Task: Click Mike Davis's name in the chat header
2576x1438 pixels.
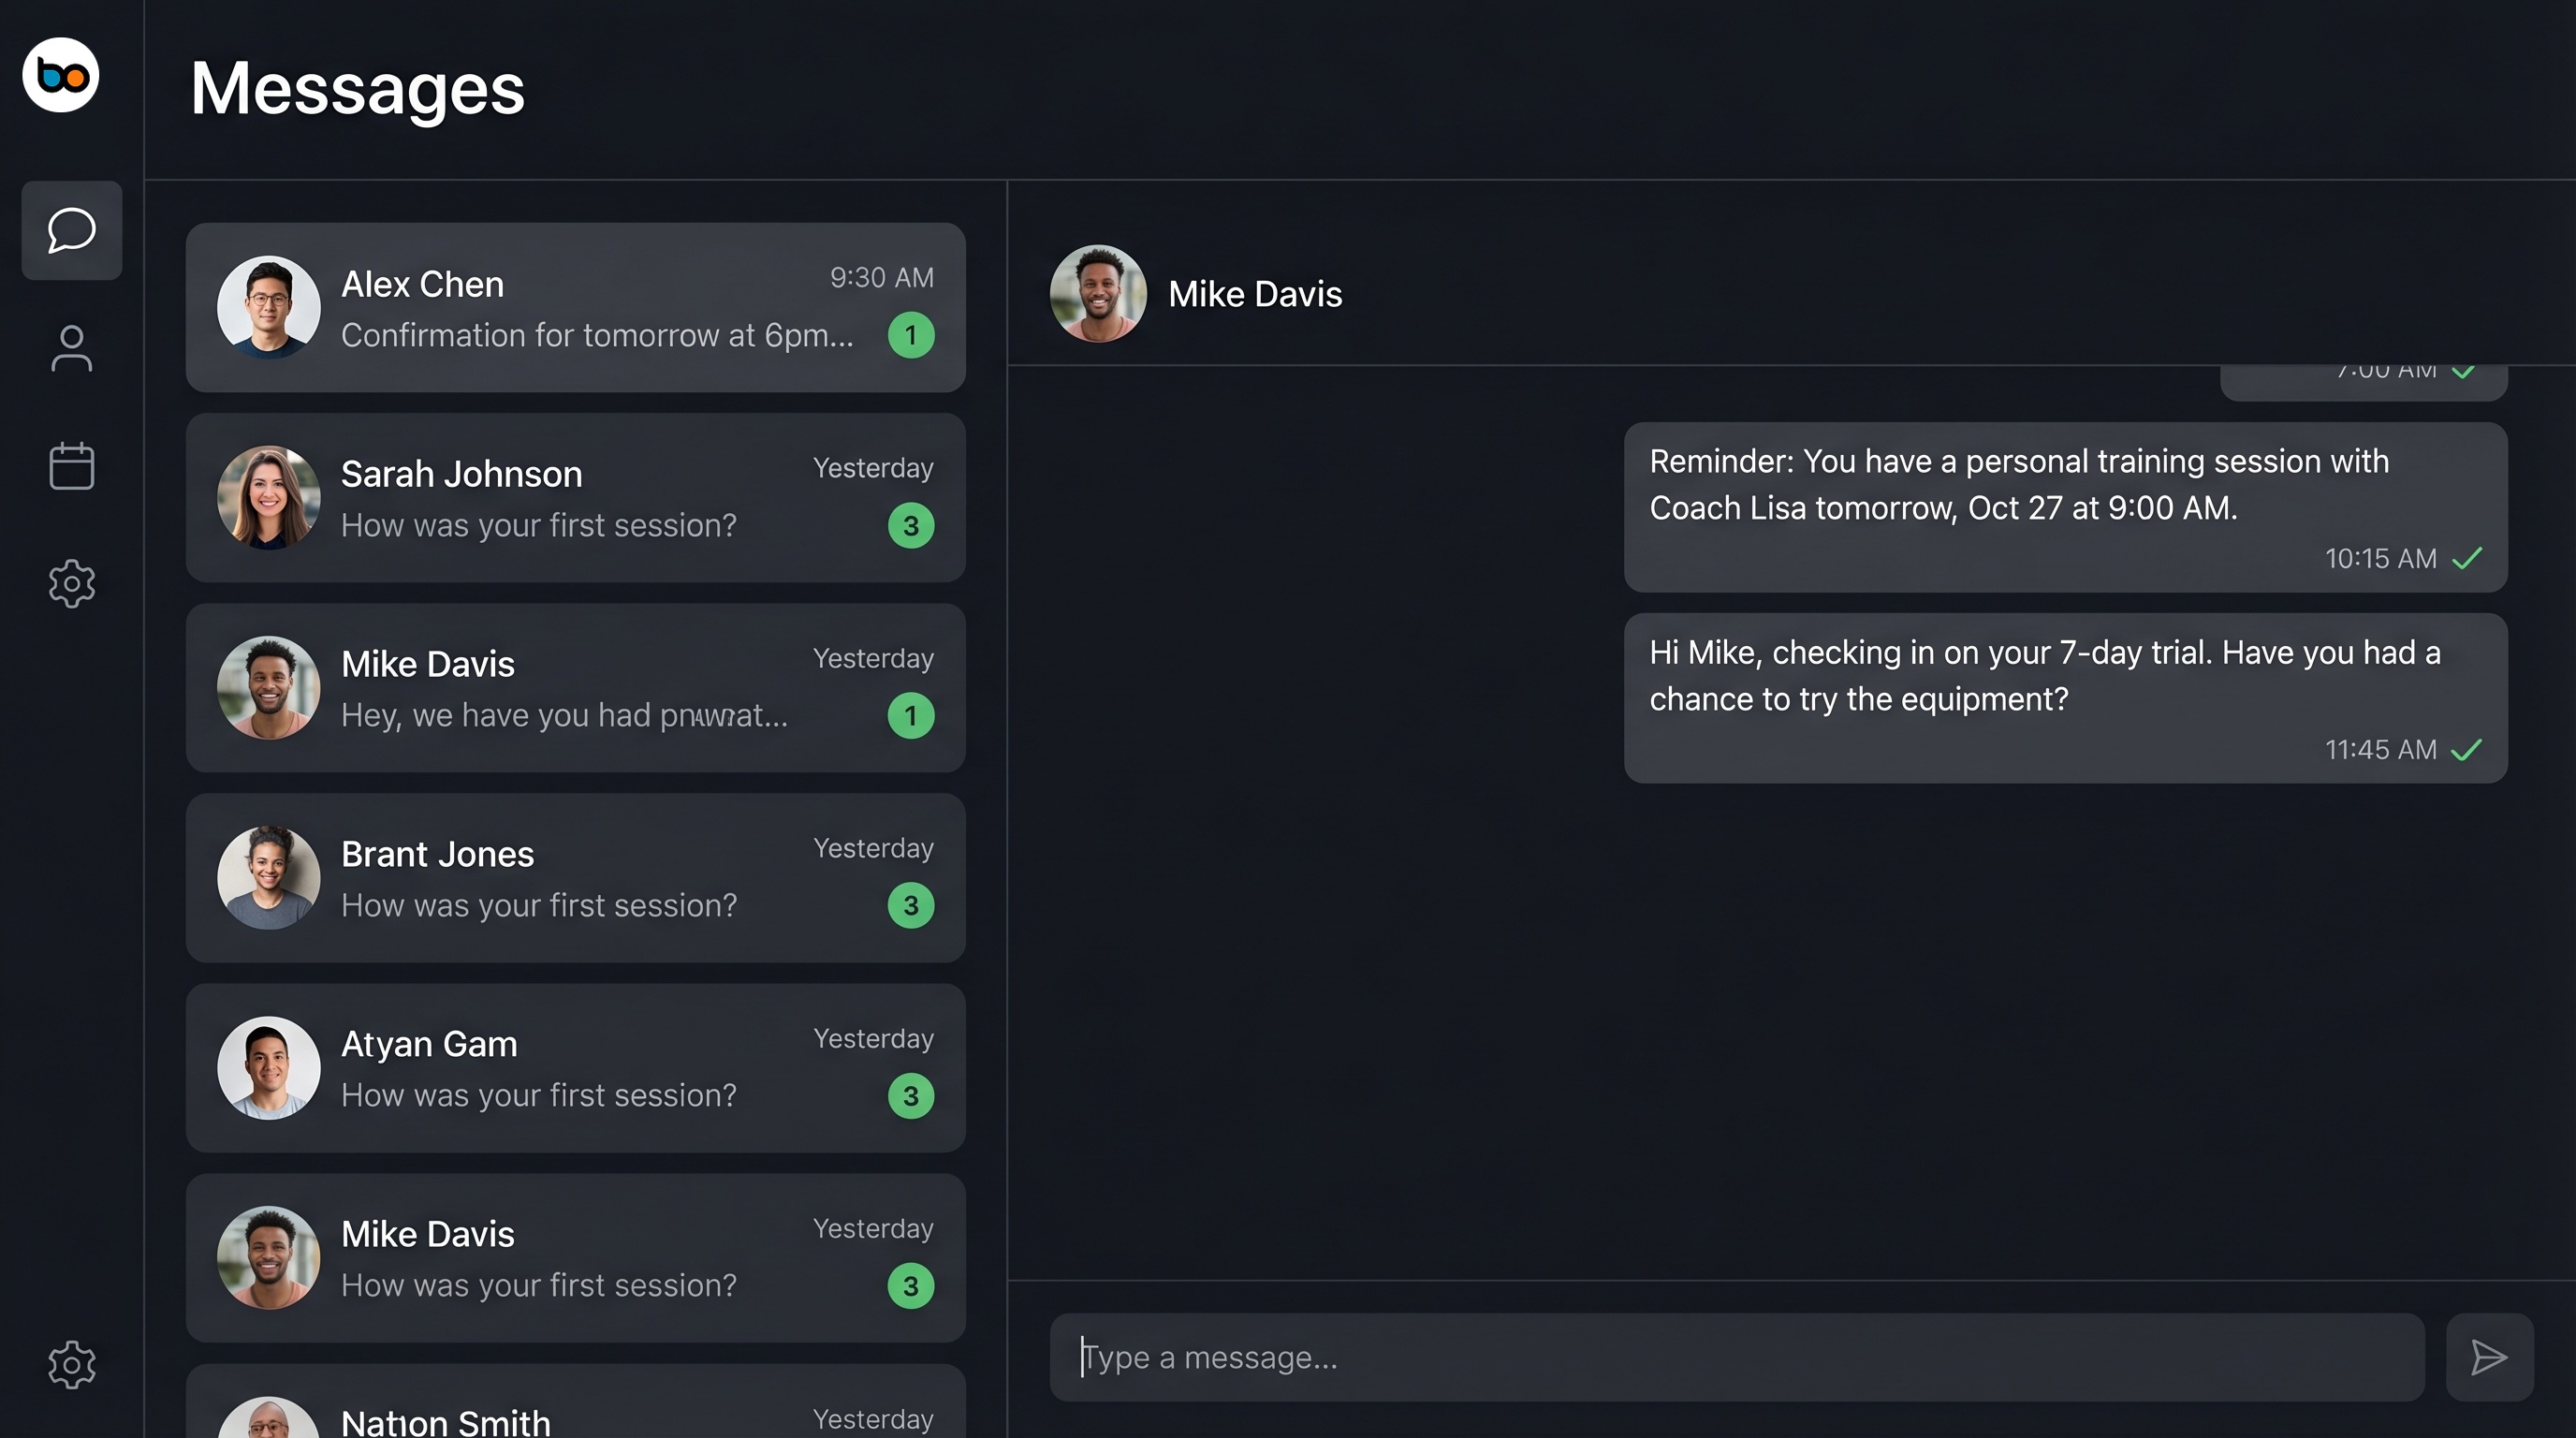Action: (1254, 294)
